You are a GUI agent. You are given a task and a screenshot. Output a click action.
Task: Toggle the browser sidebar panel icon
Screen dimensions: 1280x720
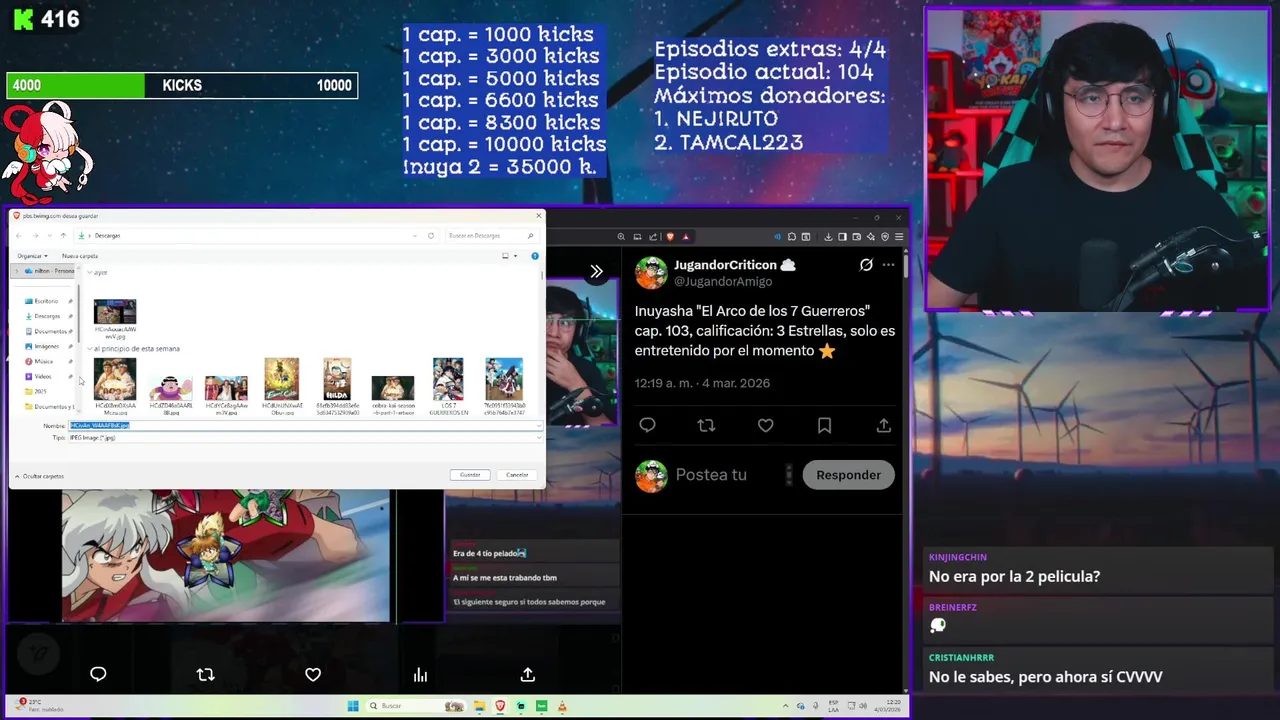(x=842, y=237)
